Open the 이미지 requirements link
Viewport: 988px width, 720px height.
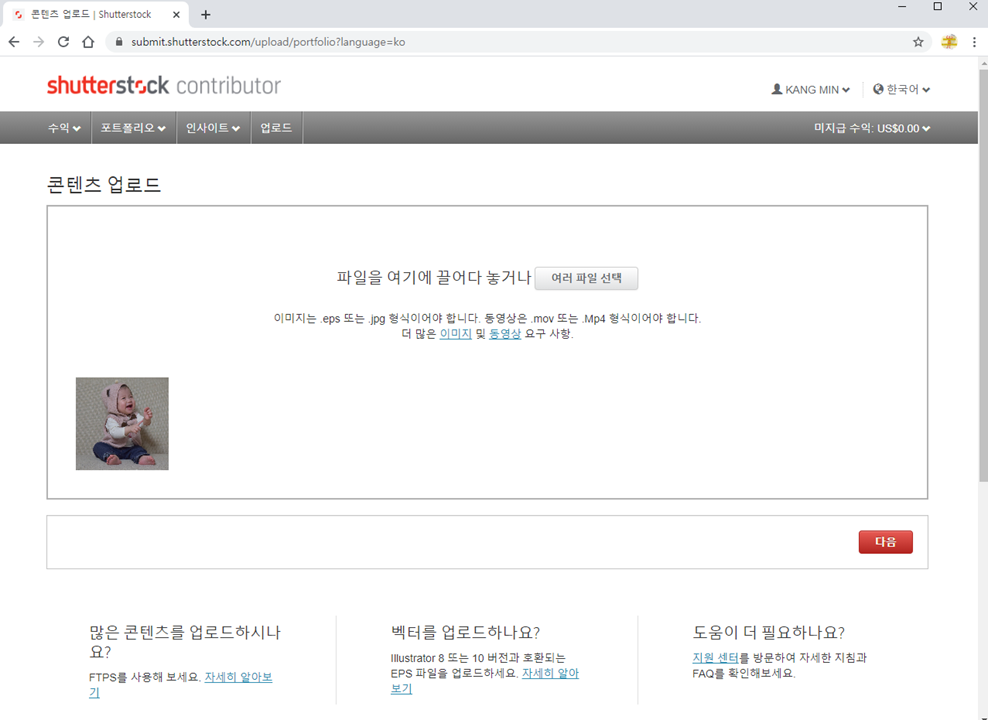[456, 334]
